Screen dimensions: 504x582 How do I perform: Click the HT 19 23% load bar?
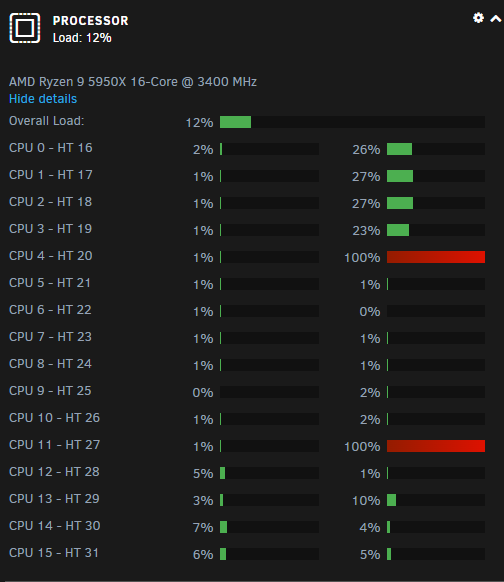point(436,230)
